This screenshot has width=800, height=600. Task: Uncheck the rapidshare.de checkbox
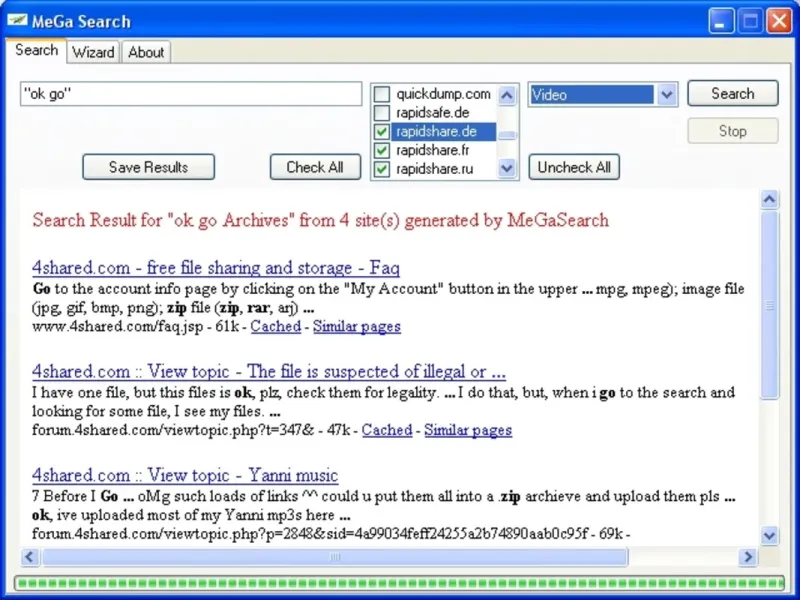pyautogui.click(x=382, y=132)
